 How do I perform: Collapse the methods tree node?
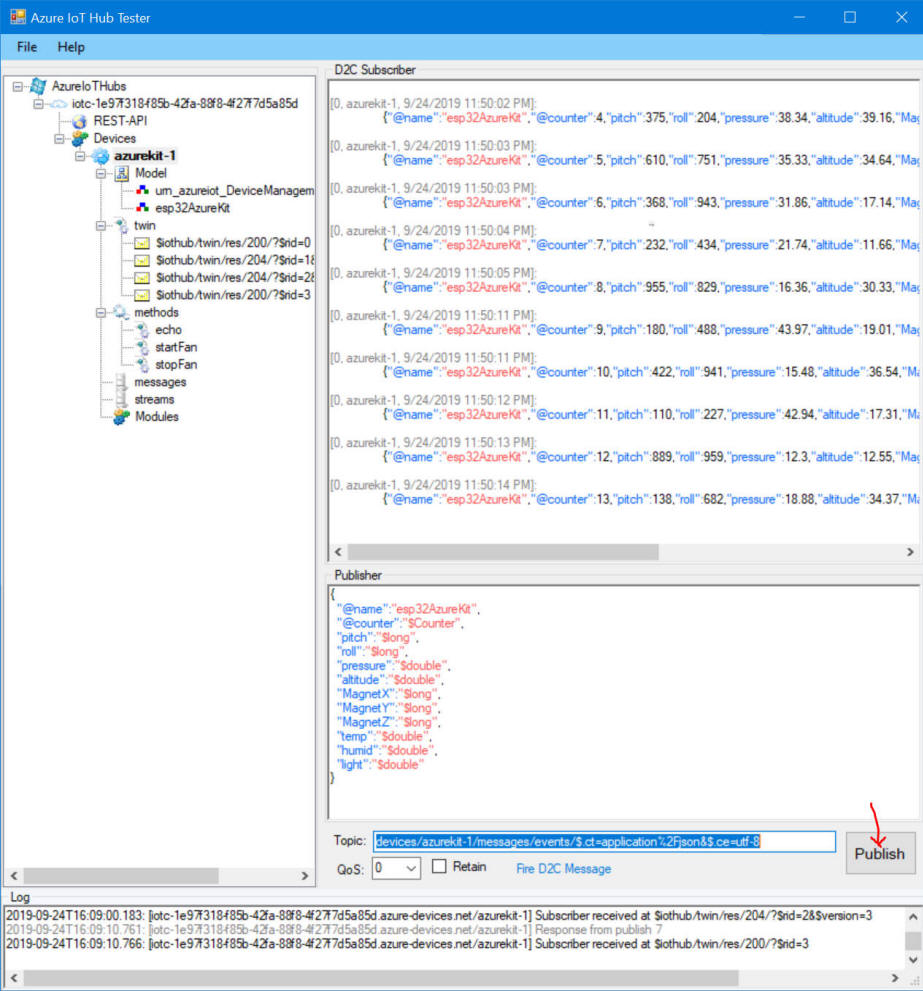coord(101,312)
